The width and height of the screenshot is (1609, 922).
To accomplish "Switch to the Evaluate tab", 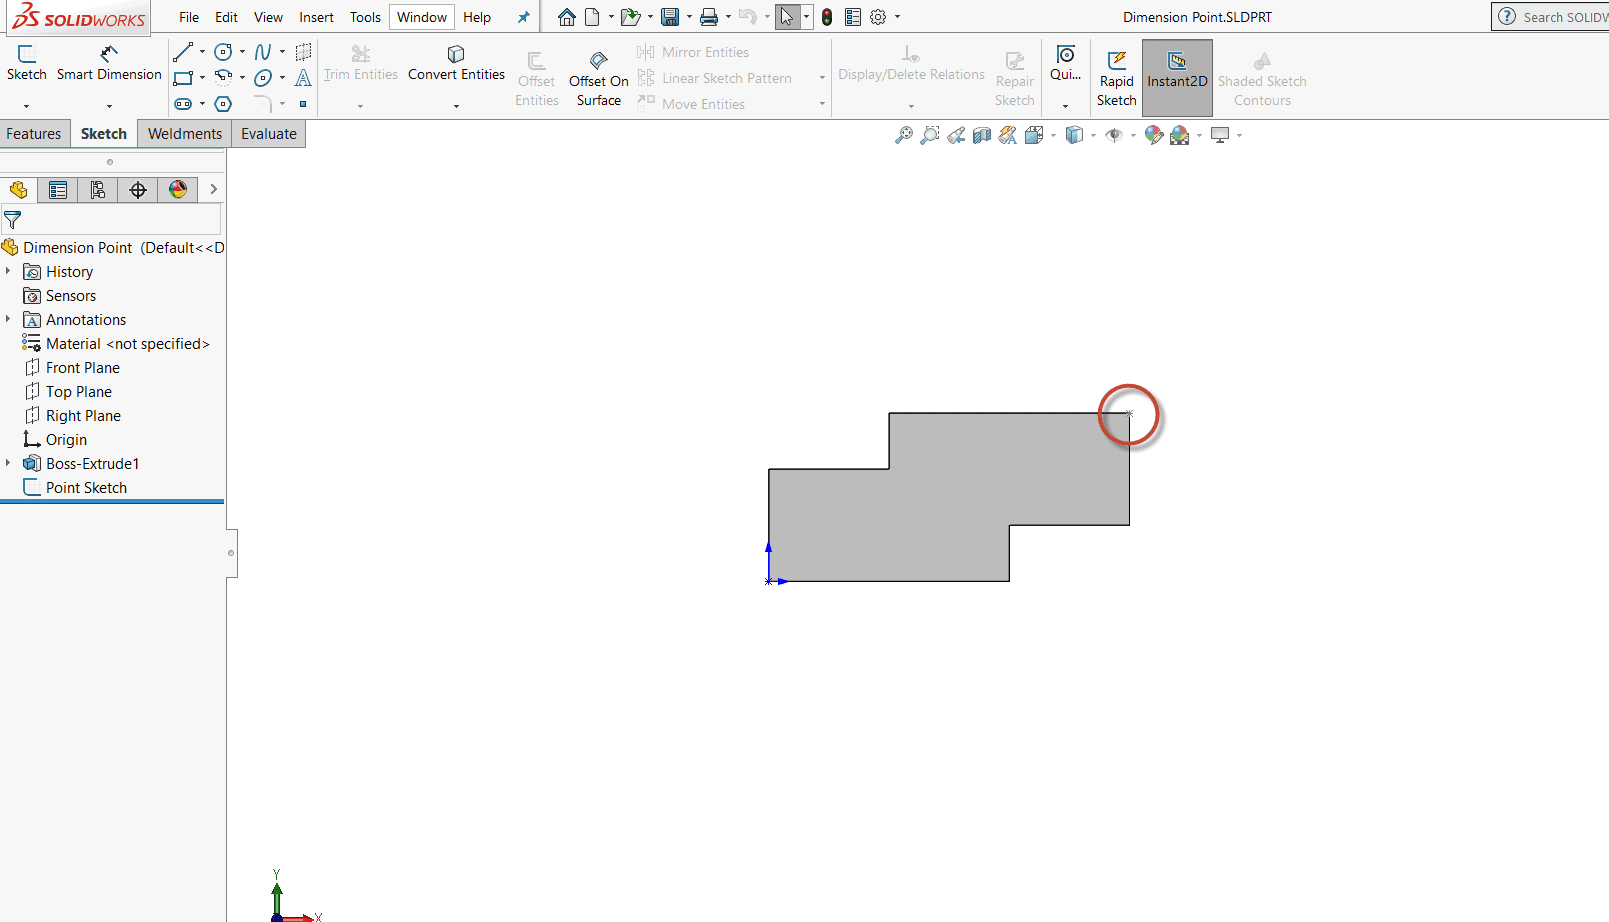I will [269, 134].
